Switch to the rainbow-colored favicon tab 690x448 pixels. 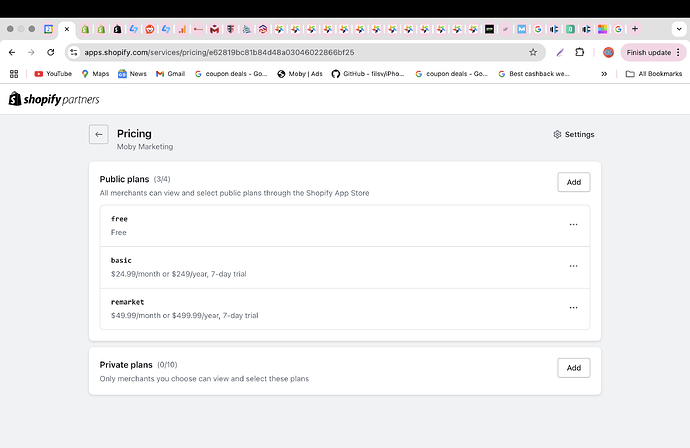tap(602, 29)
